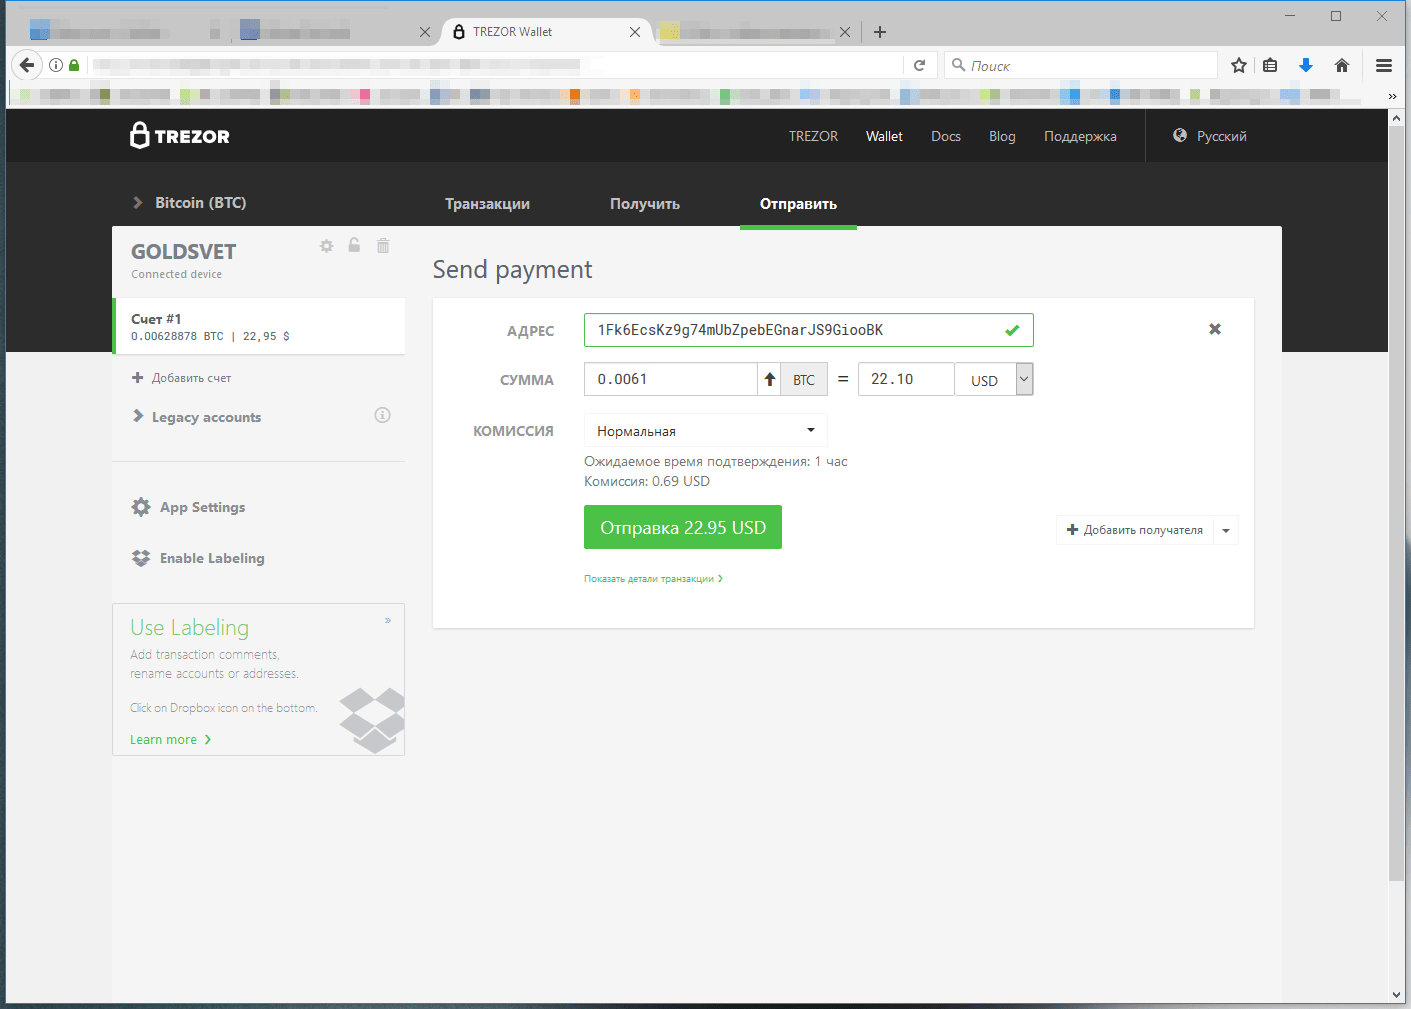This screenshot has width=1411, height=1009.
Task: Click the padlock icon next to GOLDSVET
Action: click(x=354, y=245)
